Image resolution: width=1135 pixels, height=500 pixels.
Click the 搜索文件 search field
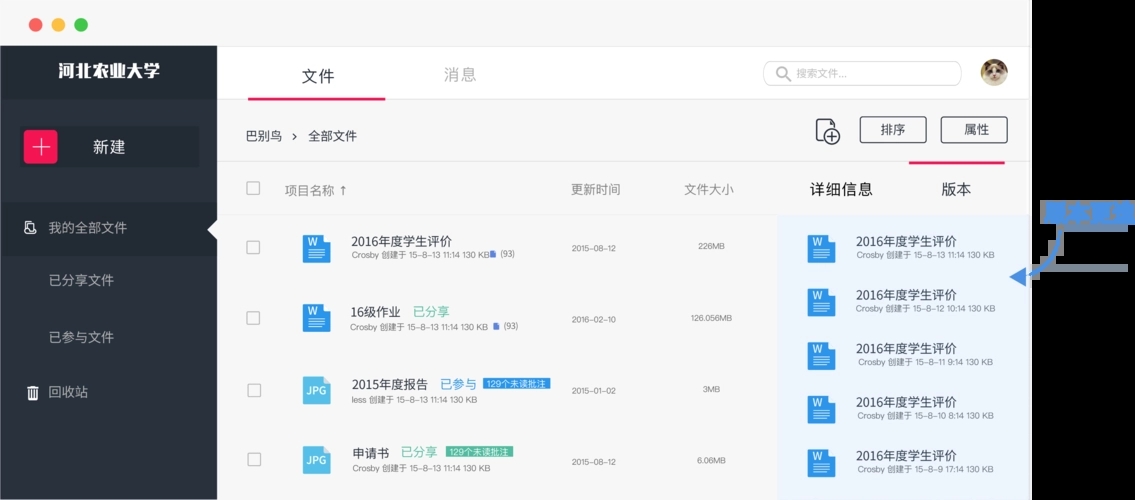(x=862, y=73)
